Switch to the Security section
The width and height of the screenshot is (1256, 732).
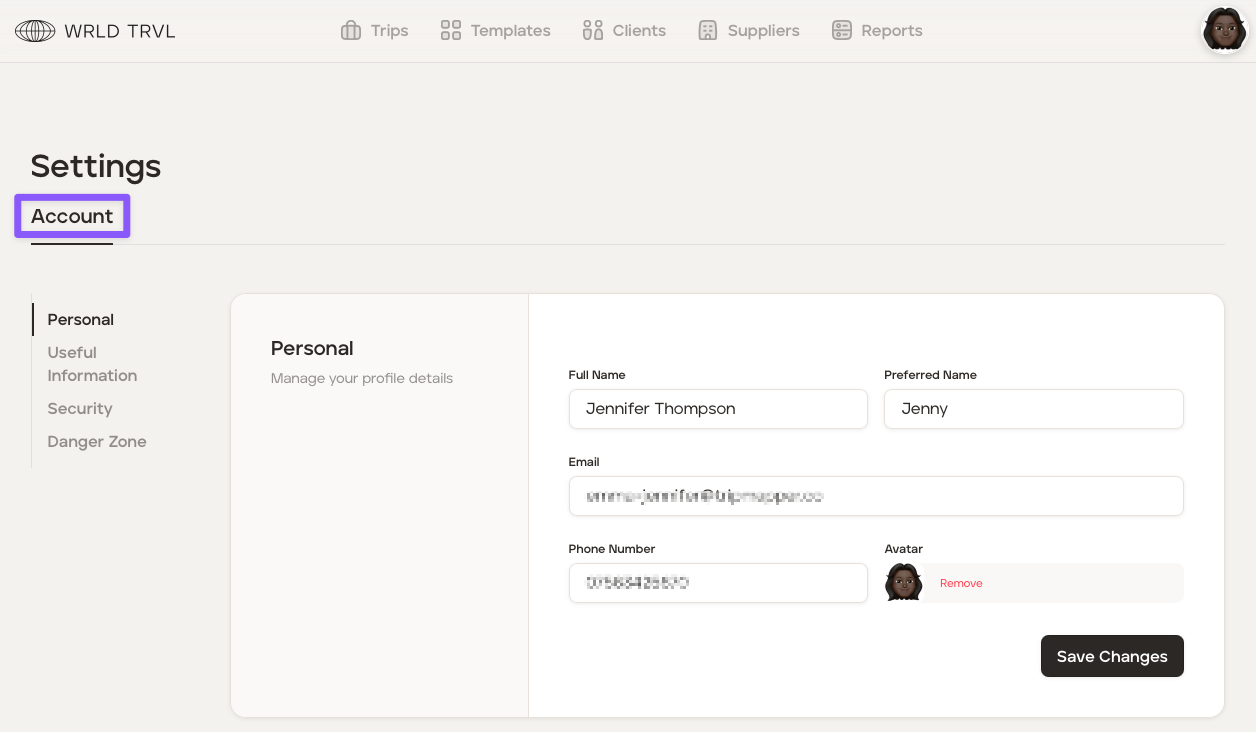pyautogui.click(x=80, y=409)
